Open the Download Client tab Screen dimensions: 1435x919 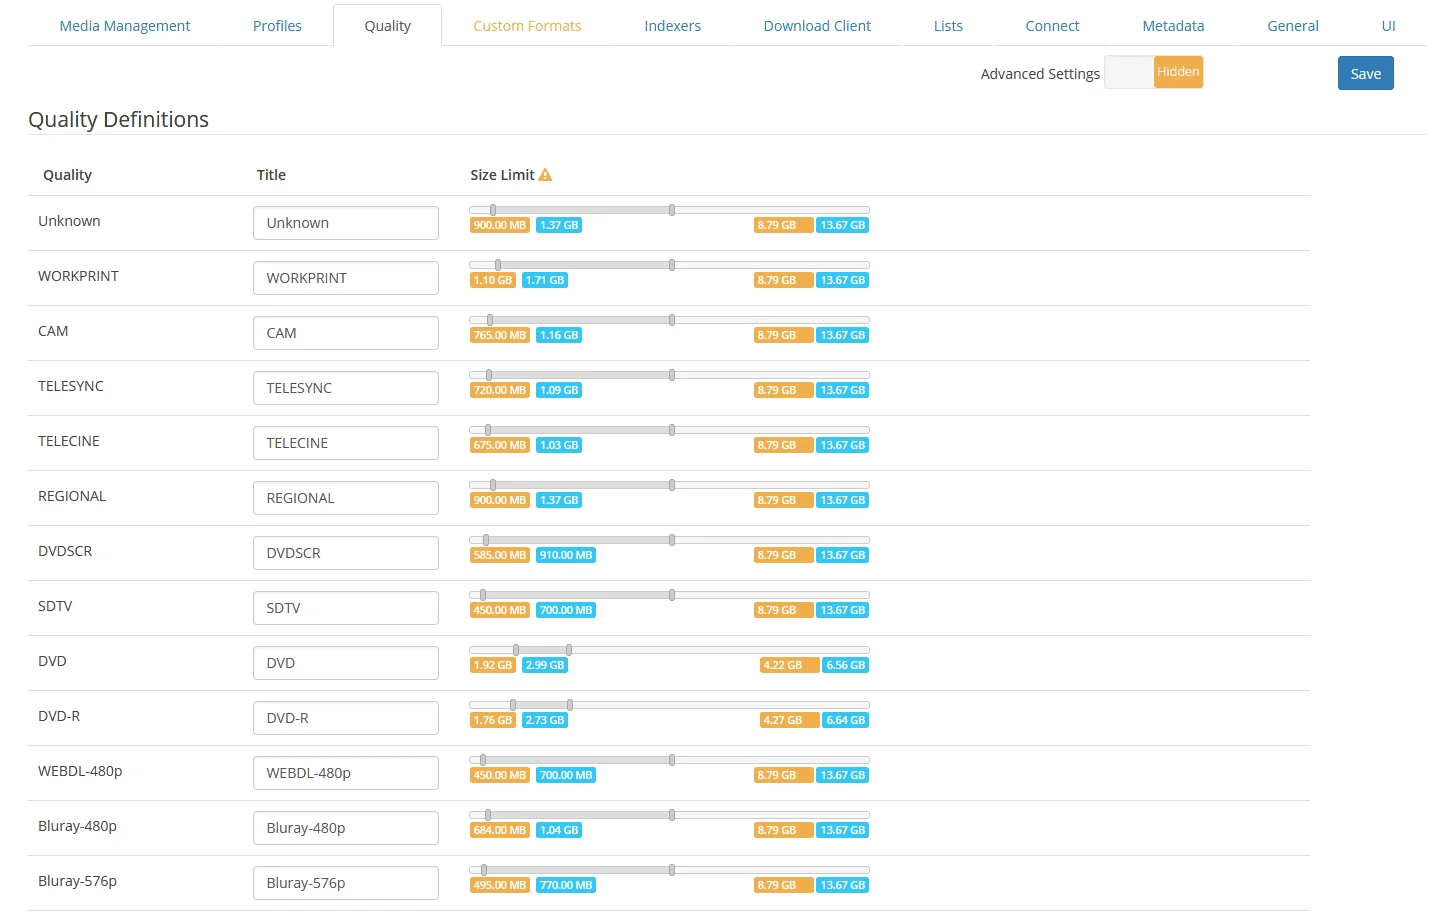[816, 25]
